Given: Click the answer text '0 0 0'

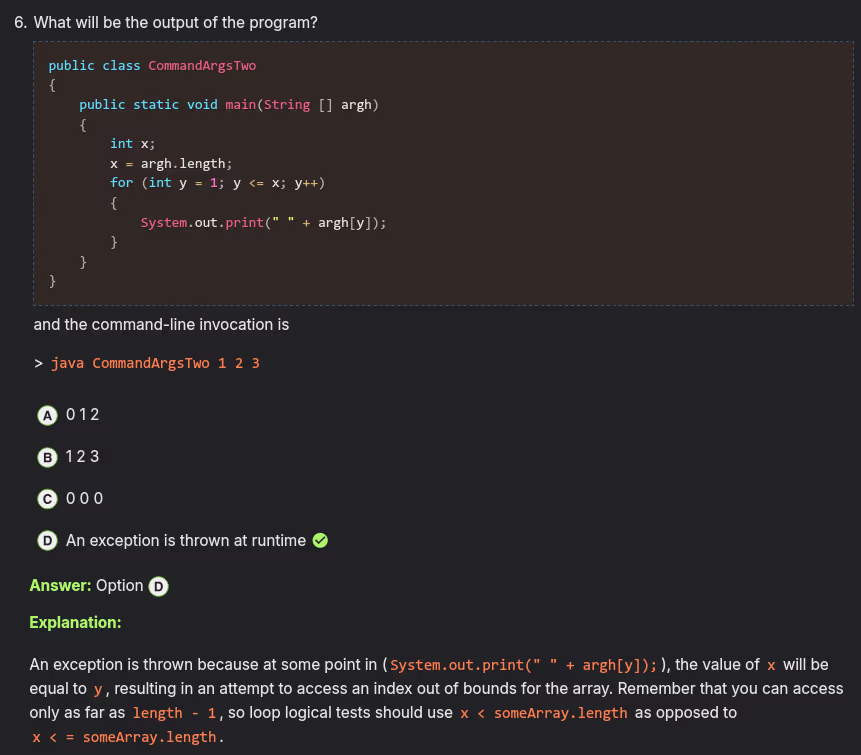Looking at the screenshot, I should pyautogui.click(x=84, y=498).
